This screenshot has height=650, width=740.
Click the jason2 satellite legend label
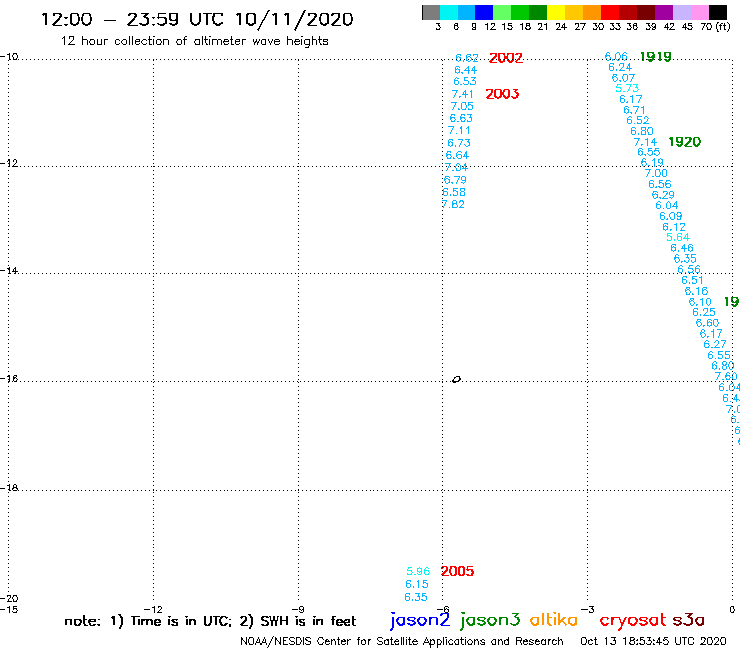420,620
